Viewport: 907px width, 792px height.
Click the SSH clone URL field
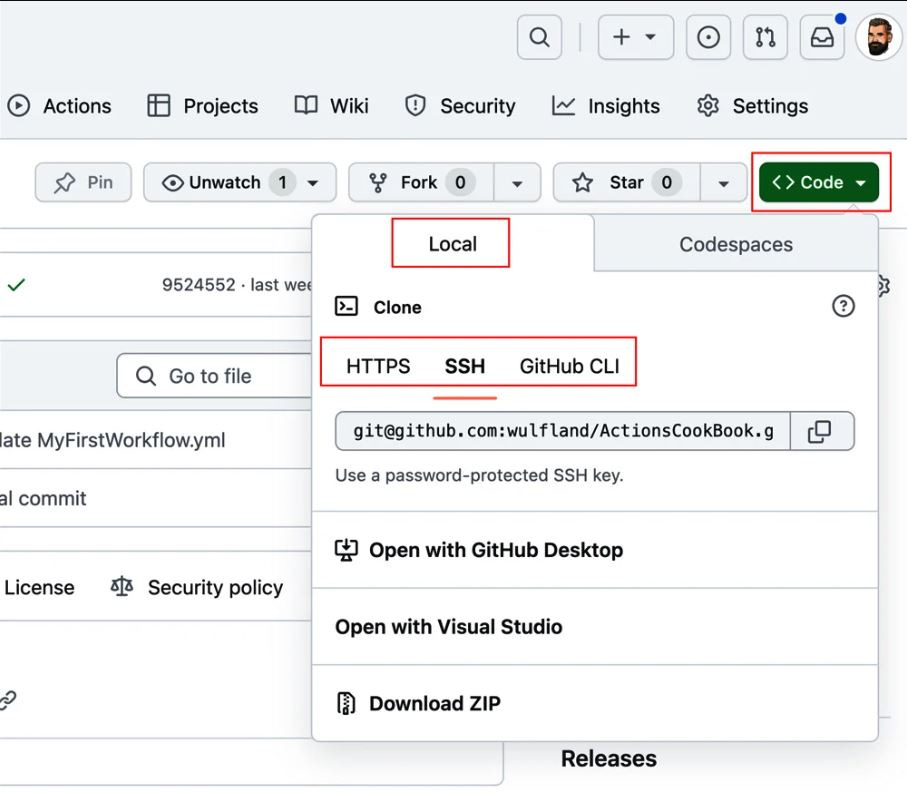[563, 431]
